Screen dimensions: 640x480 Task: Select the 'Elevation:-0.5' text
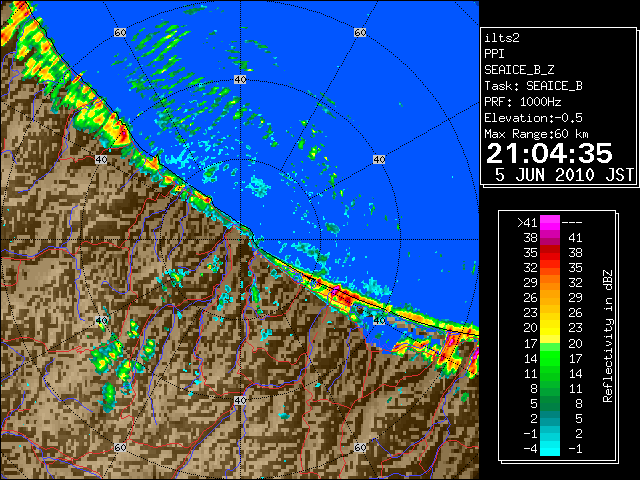(x=533, y=118)
